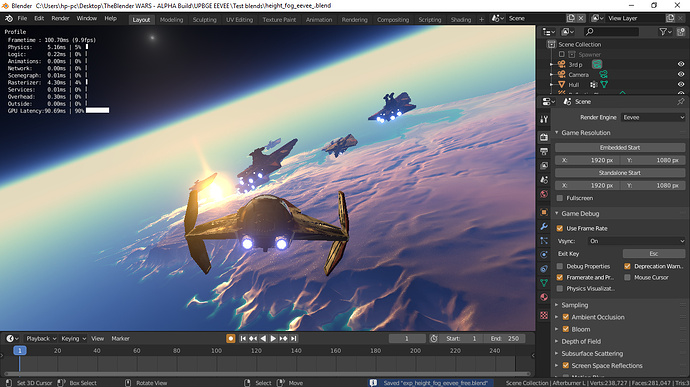This screenshot has height=387, width=690.
Task: Open the Playback dropdown in timeline
Action: click(x=41, y=339)
